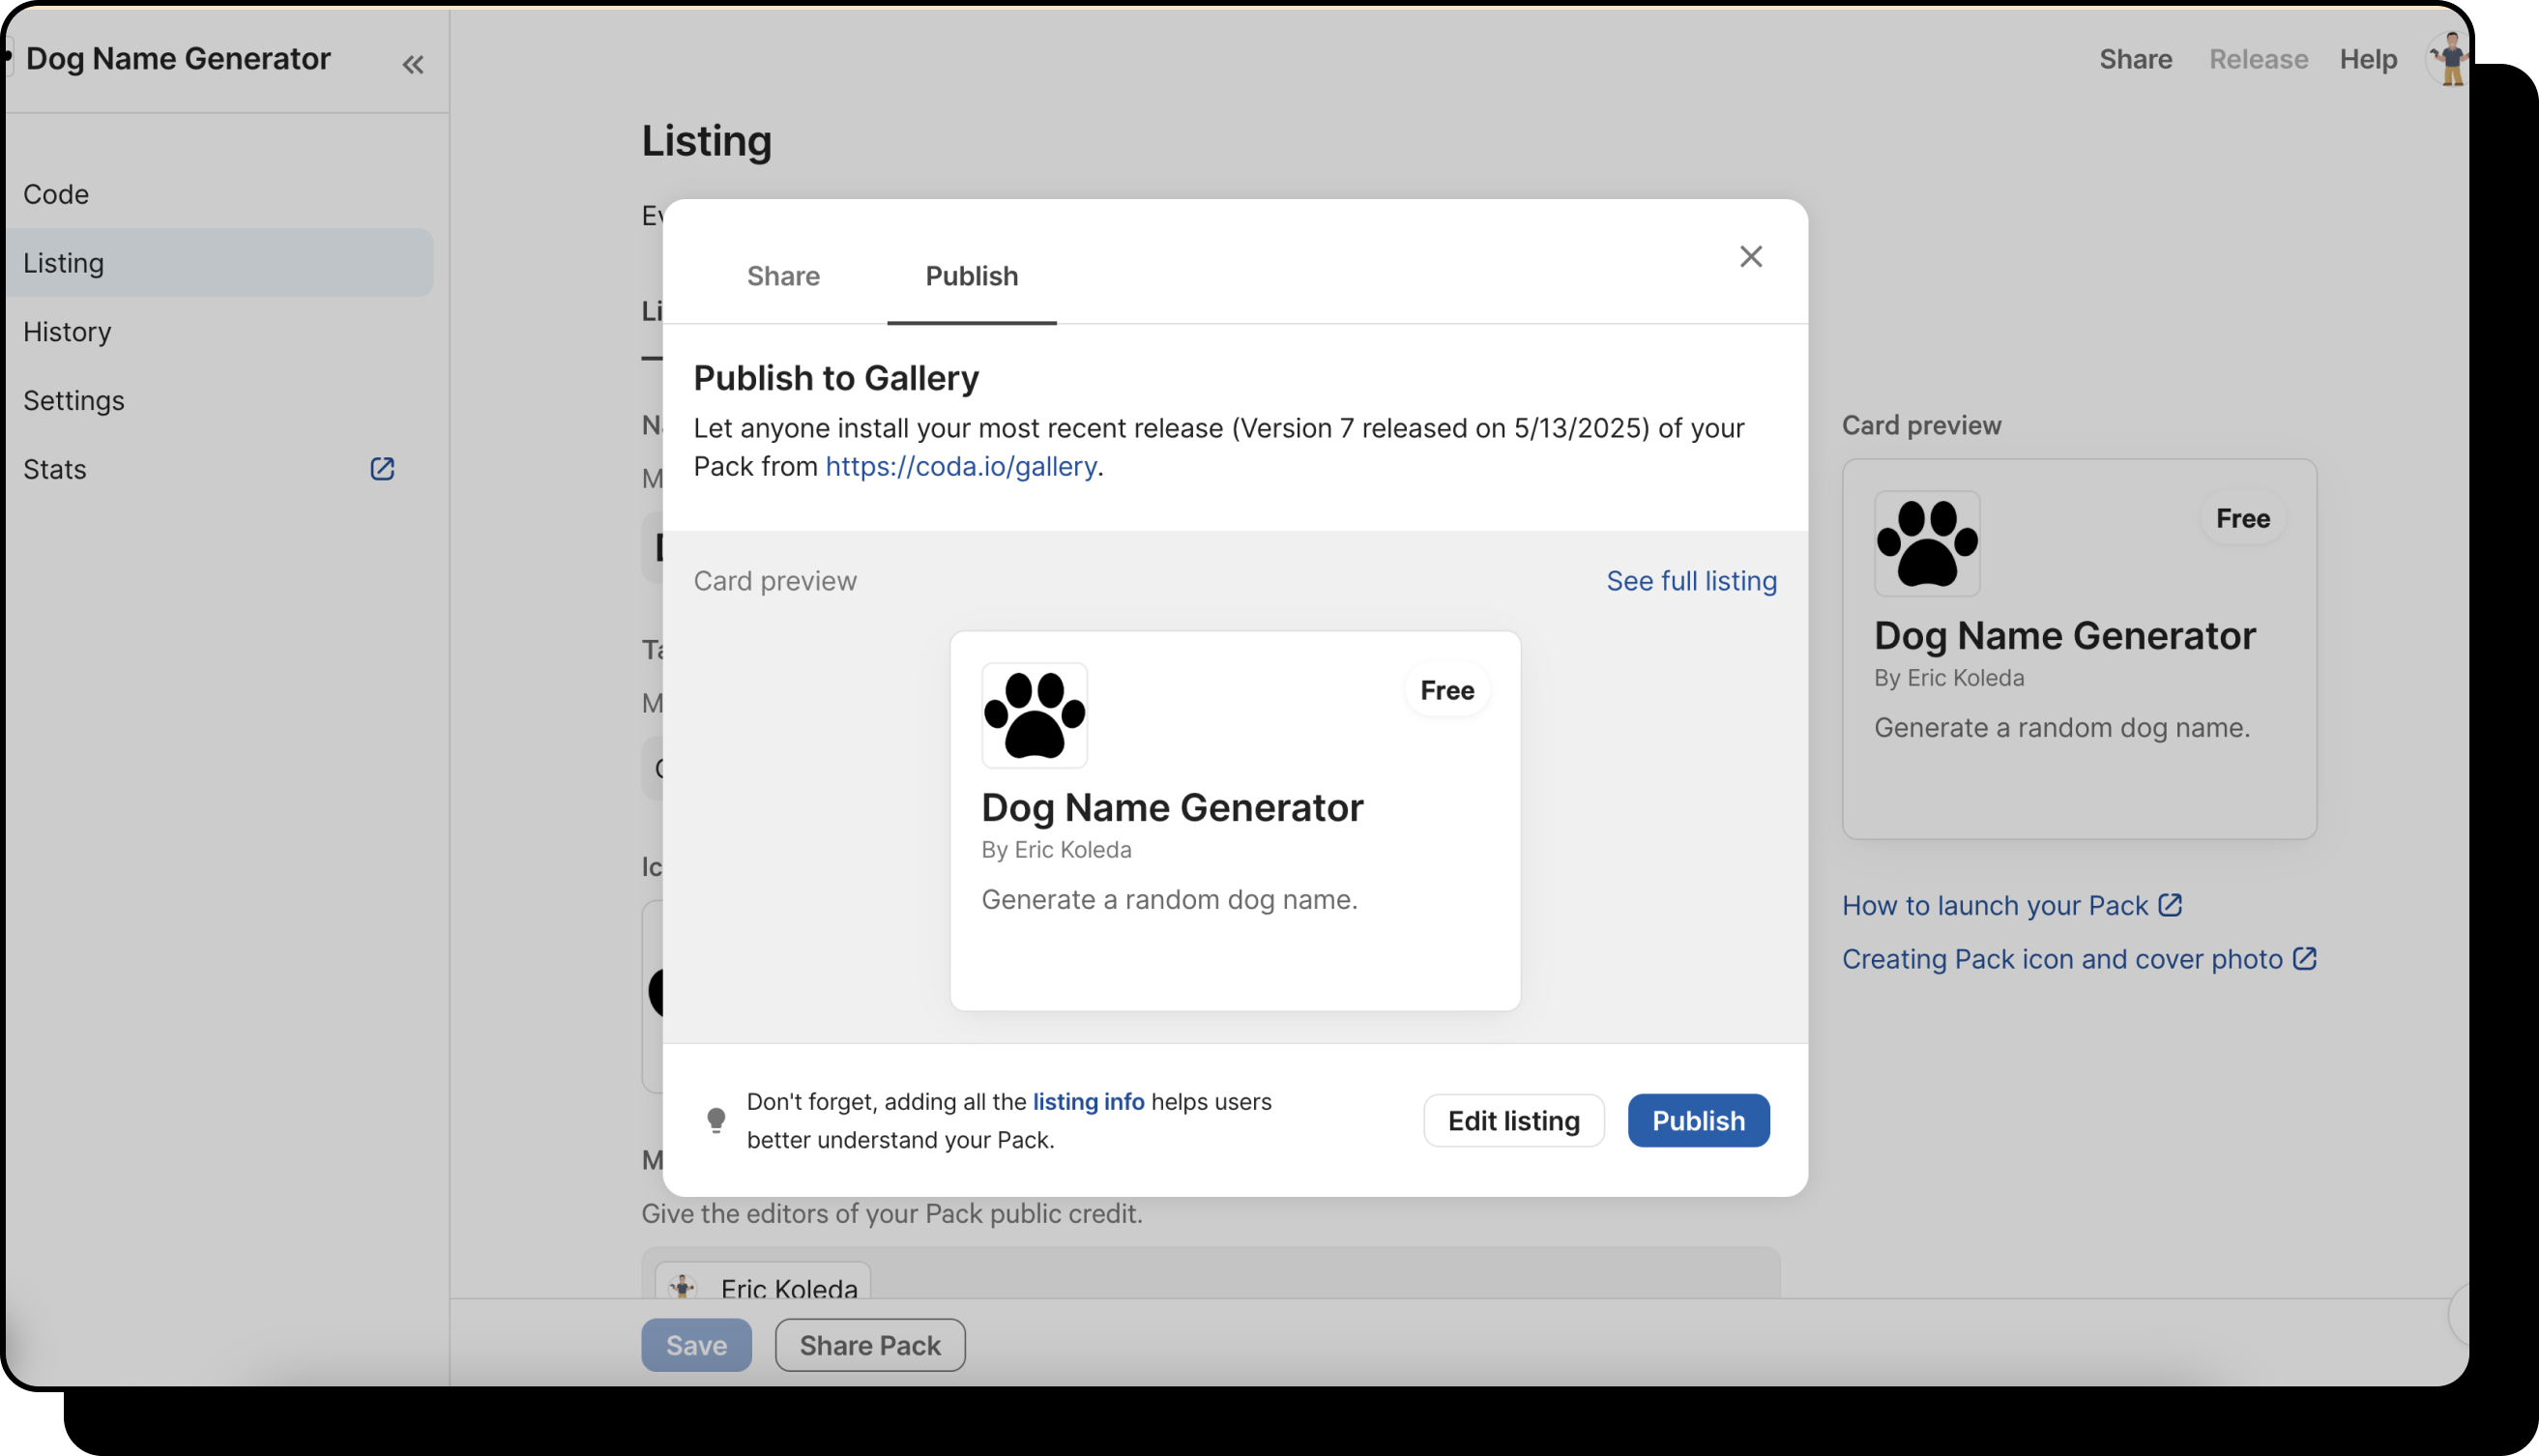This screenshot has width=2539, height=1456.
Task: Click the Edit listing button
Action: tap(1513, 1120)
